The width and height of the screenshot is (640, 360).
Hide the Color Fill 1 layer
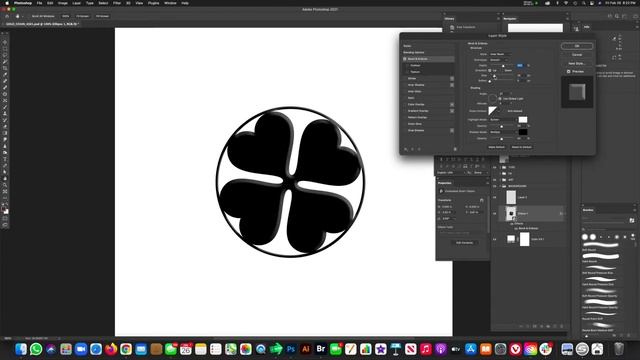coord(495,239)
